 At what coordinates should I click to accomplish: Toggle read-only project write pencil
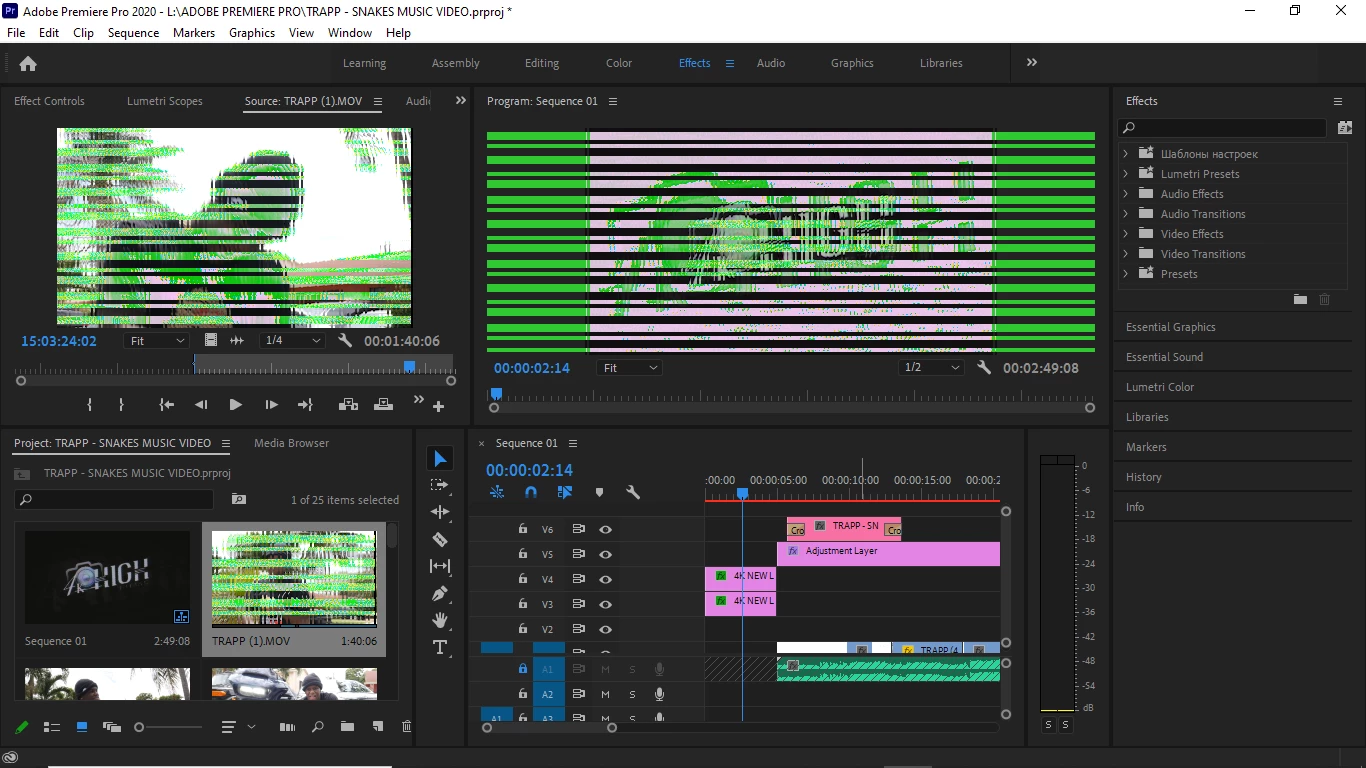(x=21, y=727)
